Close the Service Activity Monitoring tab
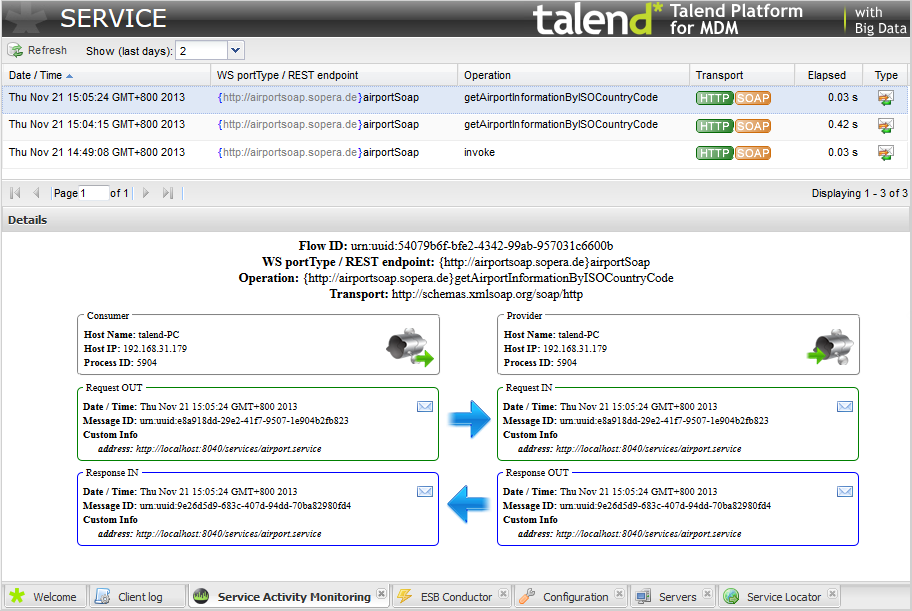912x611 pixels. point(381,594)
